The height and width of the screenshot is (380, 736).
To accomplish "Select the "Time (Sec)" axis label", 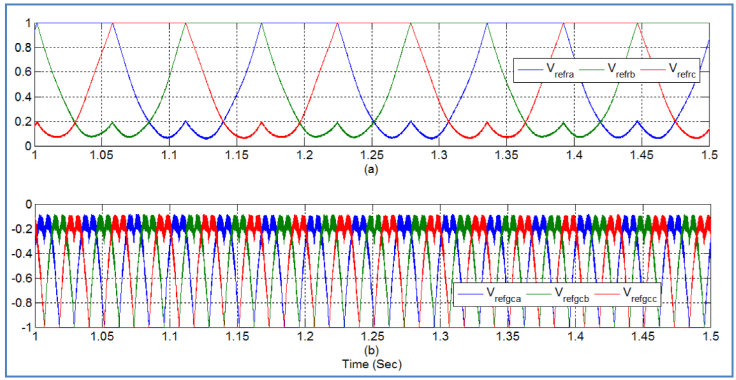I will [372, 364].
